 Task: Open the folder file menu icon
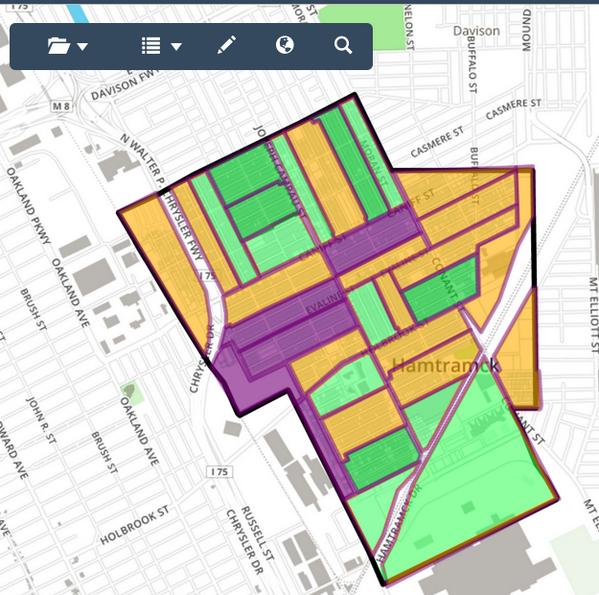tap(59, 46)
